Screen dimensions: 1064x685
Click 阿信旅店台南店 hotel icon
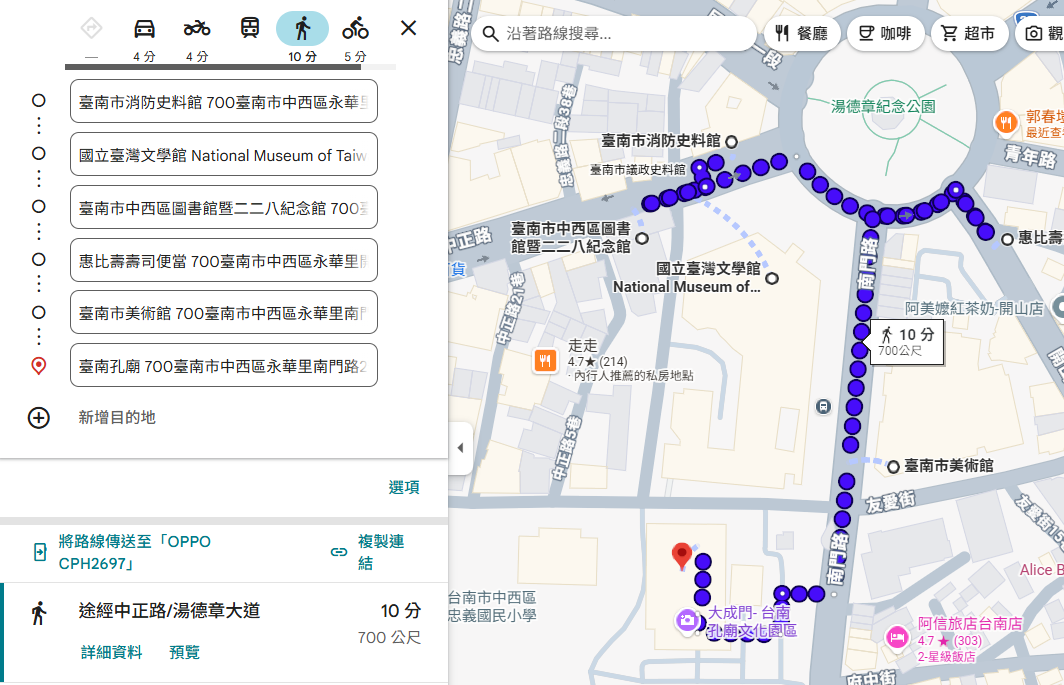(897, 637)
